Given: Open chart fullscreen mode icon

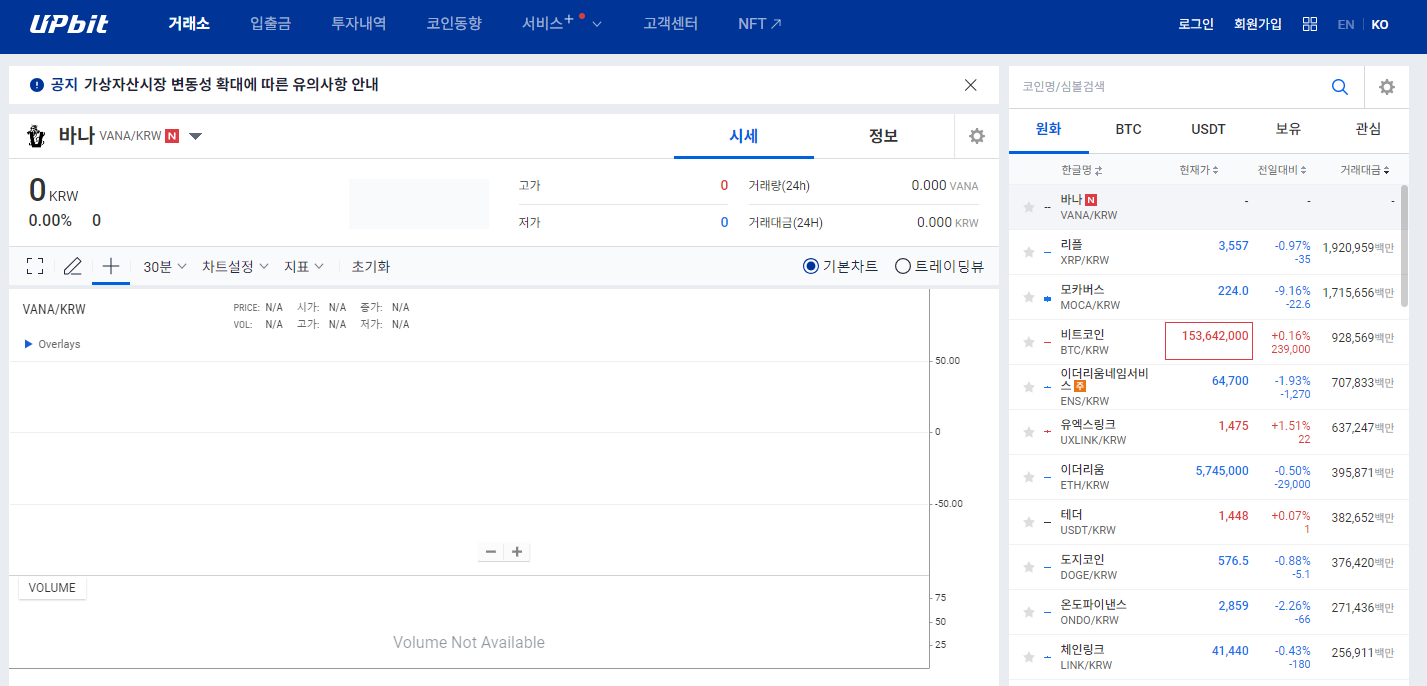Looking at the screenshot, I should tap(34, 266).
